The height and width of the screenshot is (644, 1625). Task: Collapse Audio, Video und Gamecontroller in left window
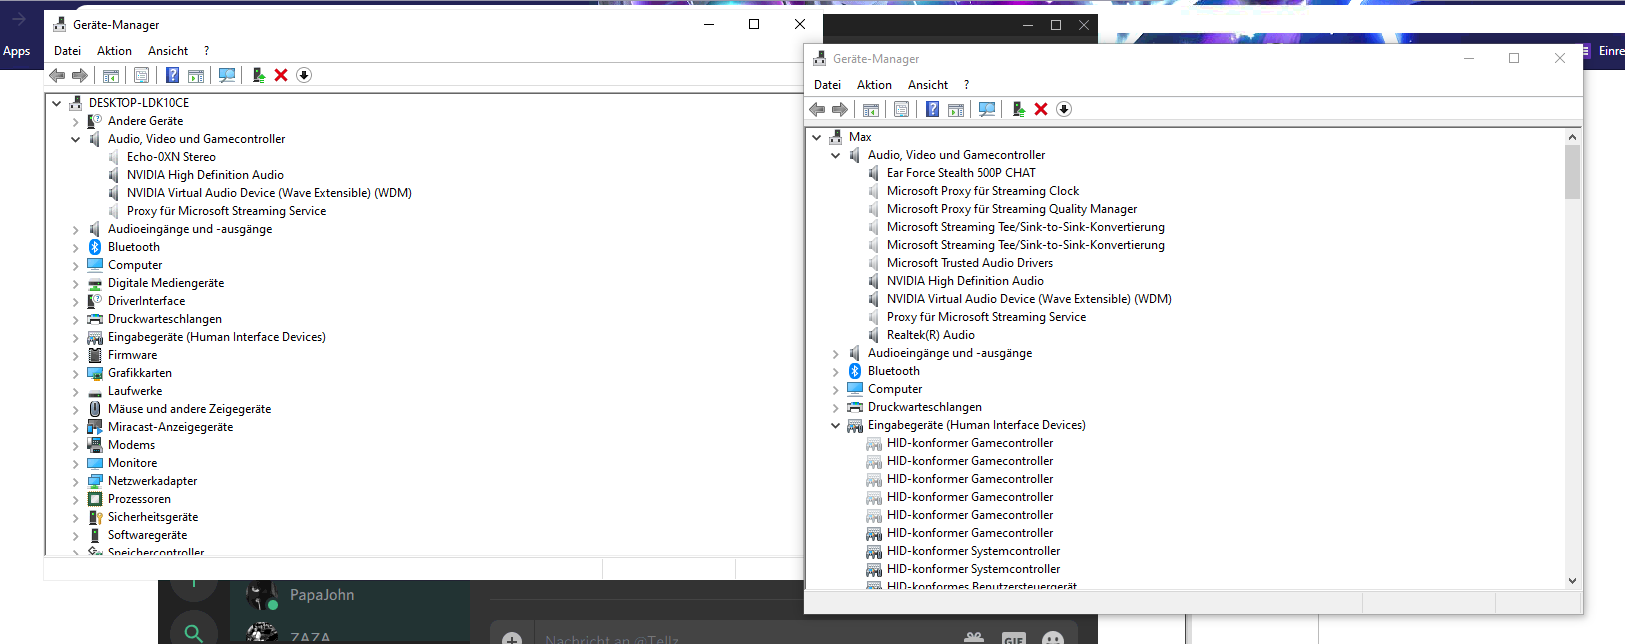pyautogui.click(x=75, y=139)
